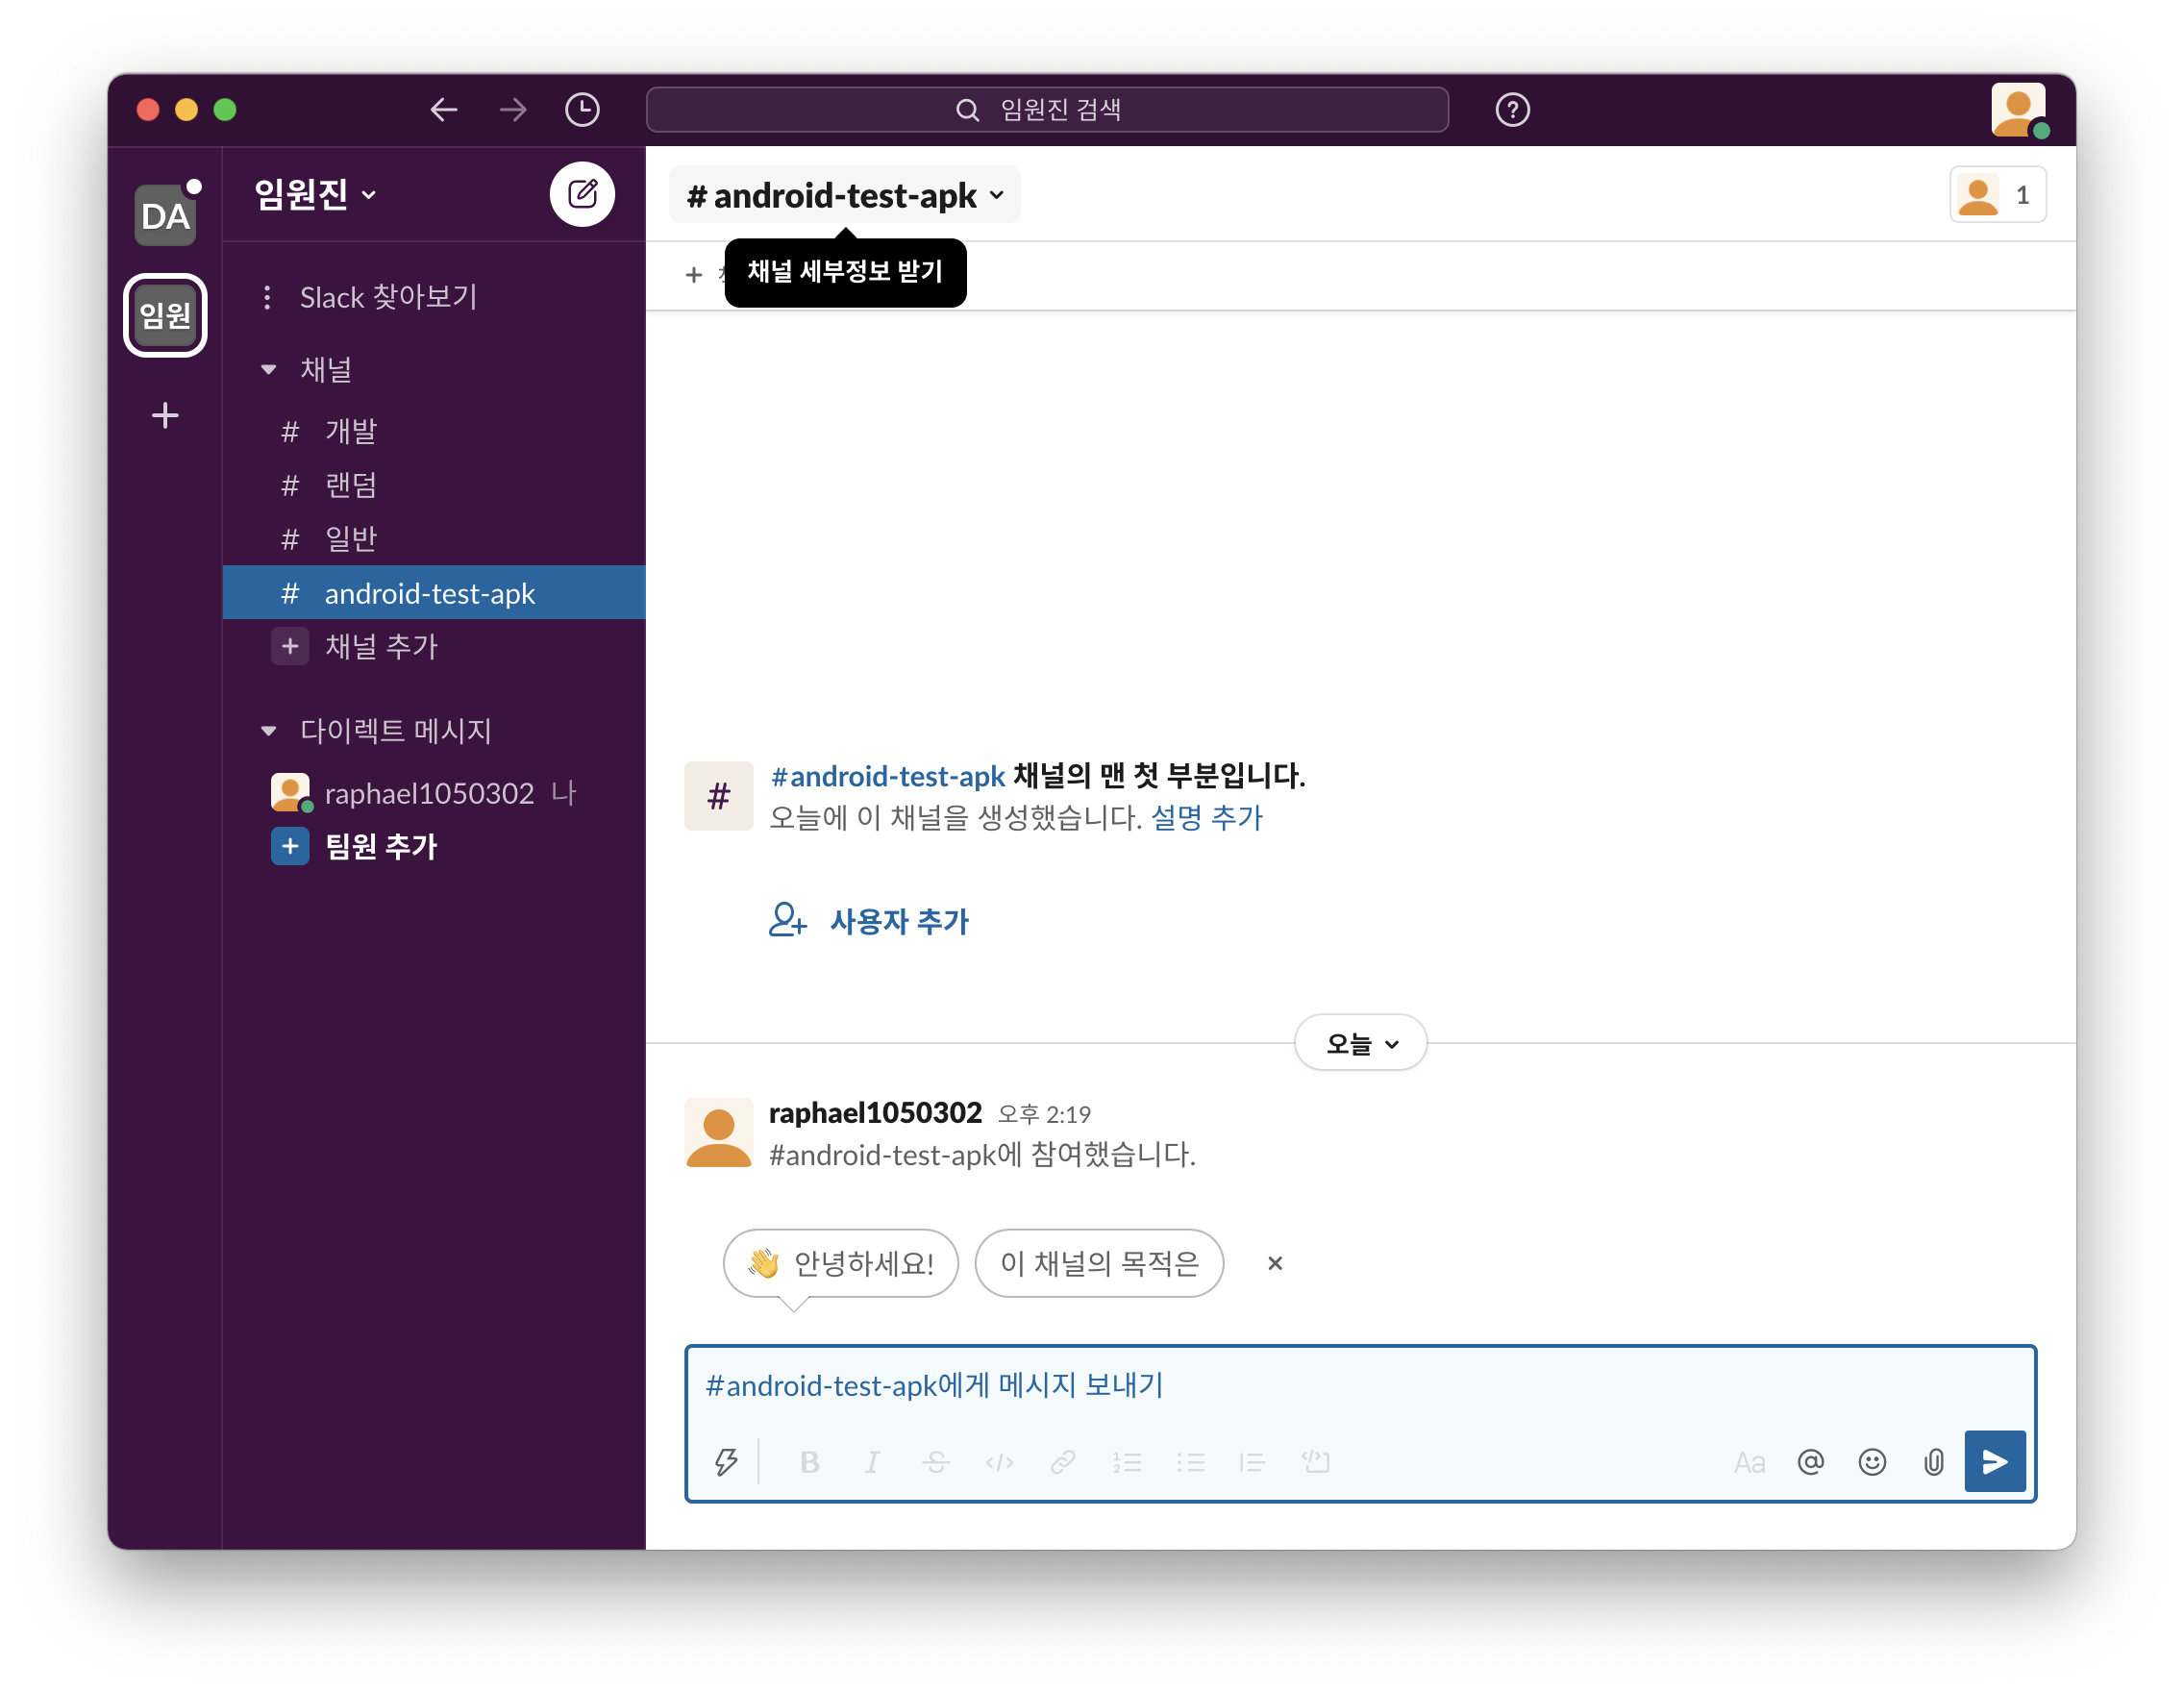Open the history clock icon
Image resolution: width=2184 pixels, height=1692 pixels.
582,109
